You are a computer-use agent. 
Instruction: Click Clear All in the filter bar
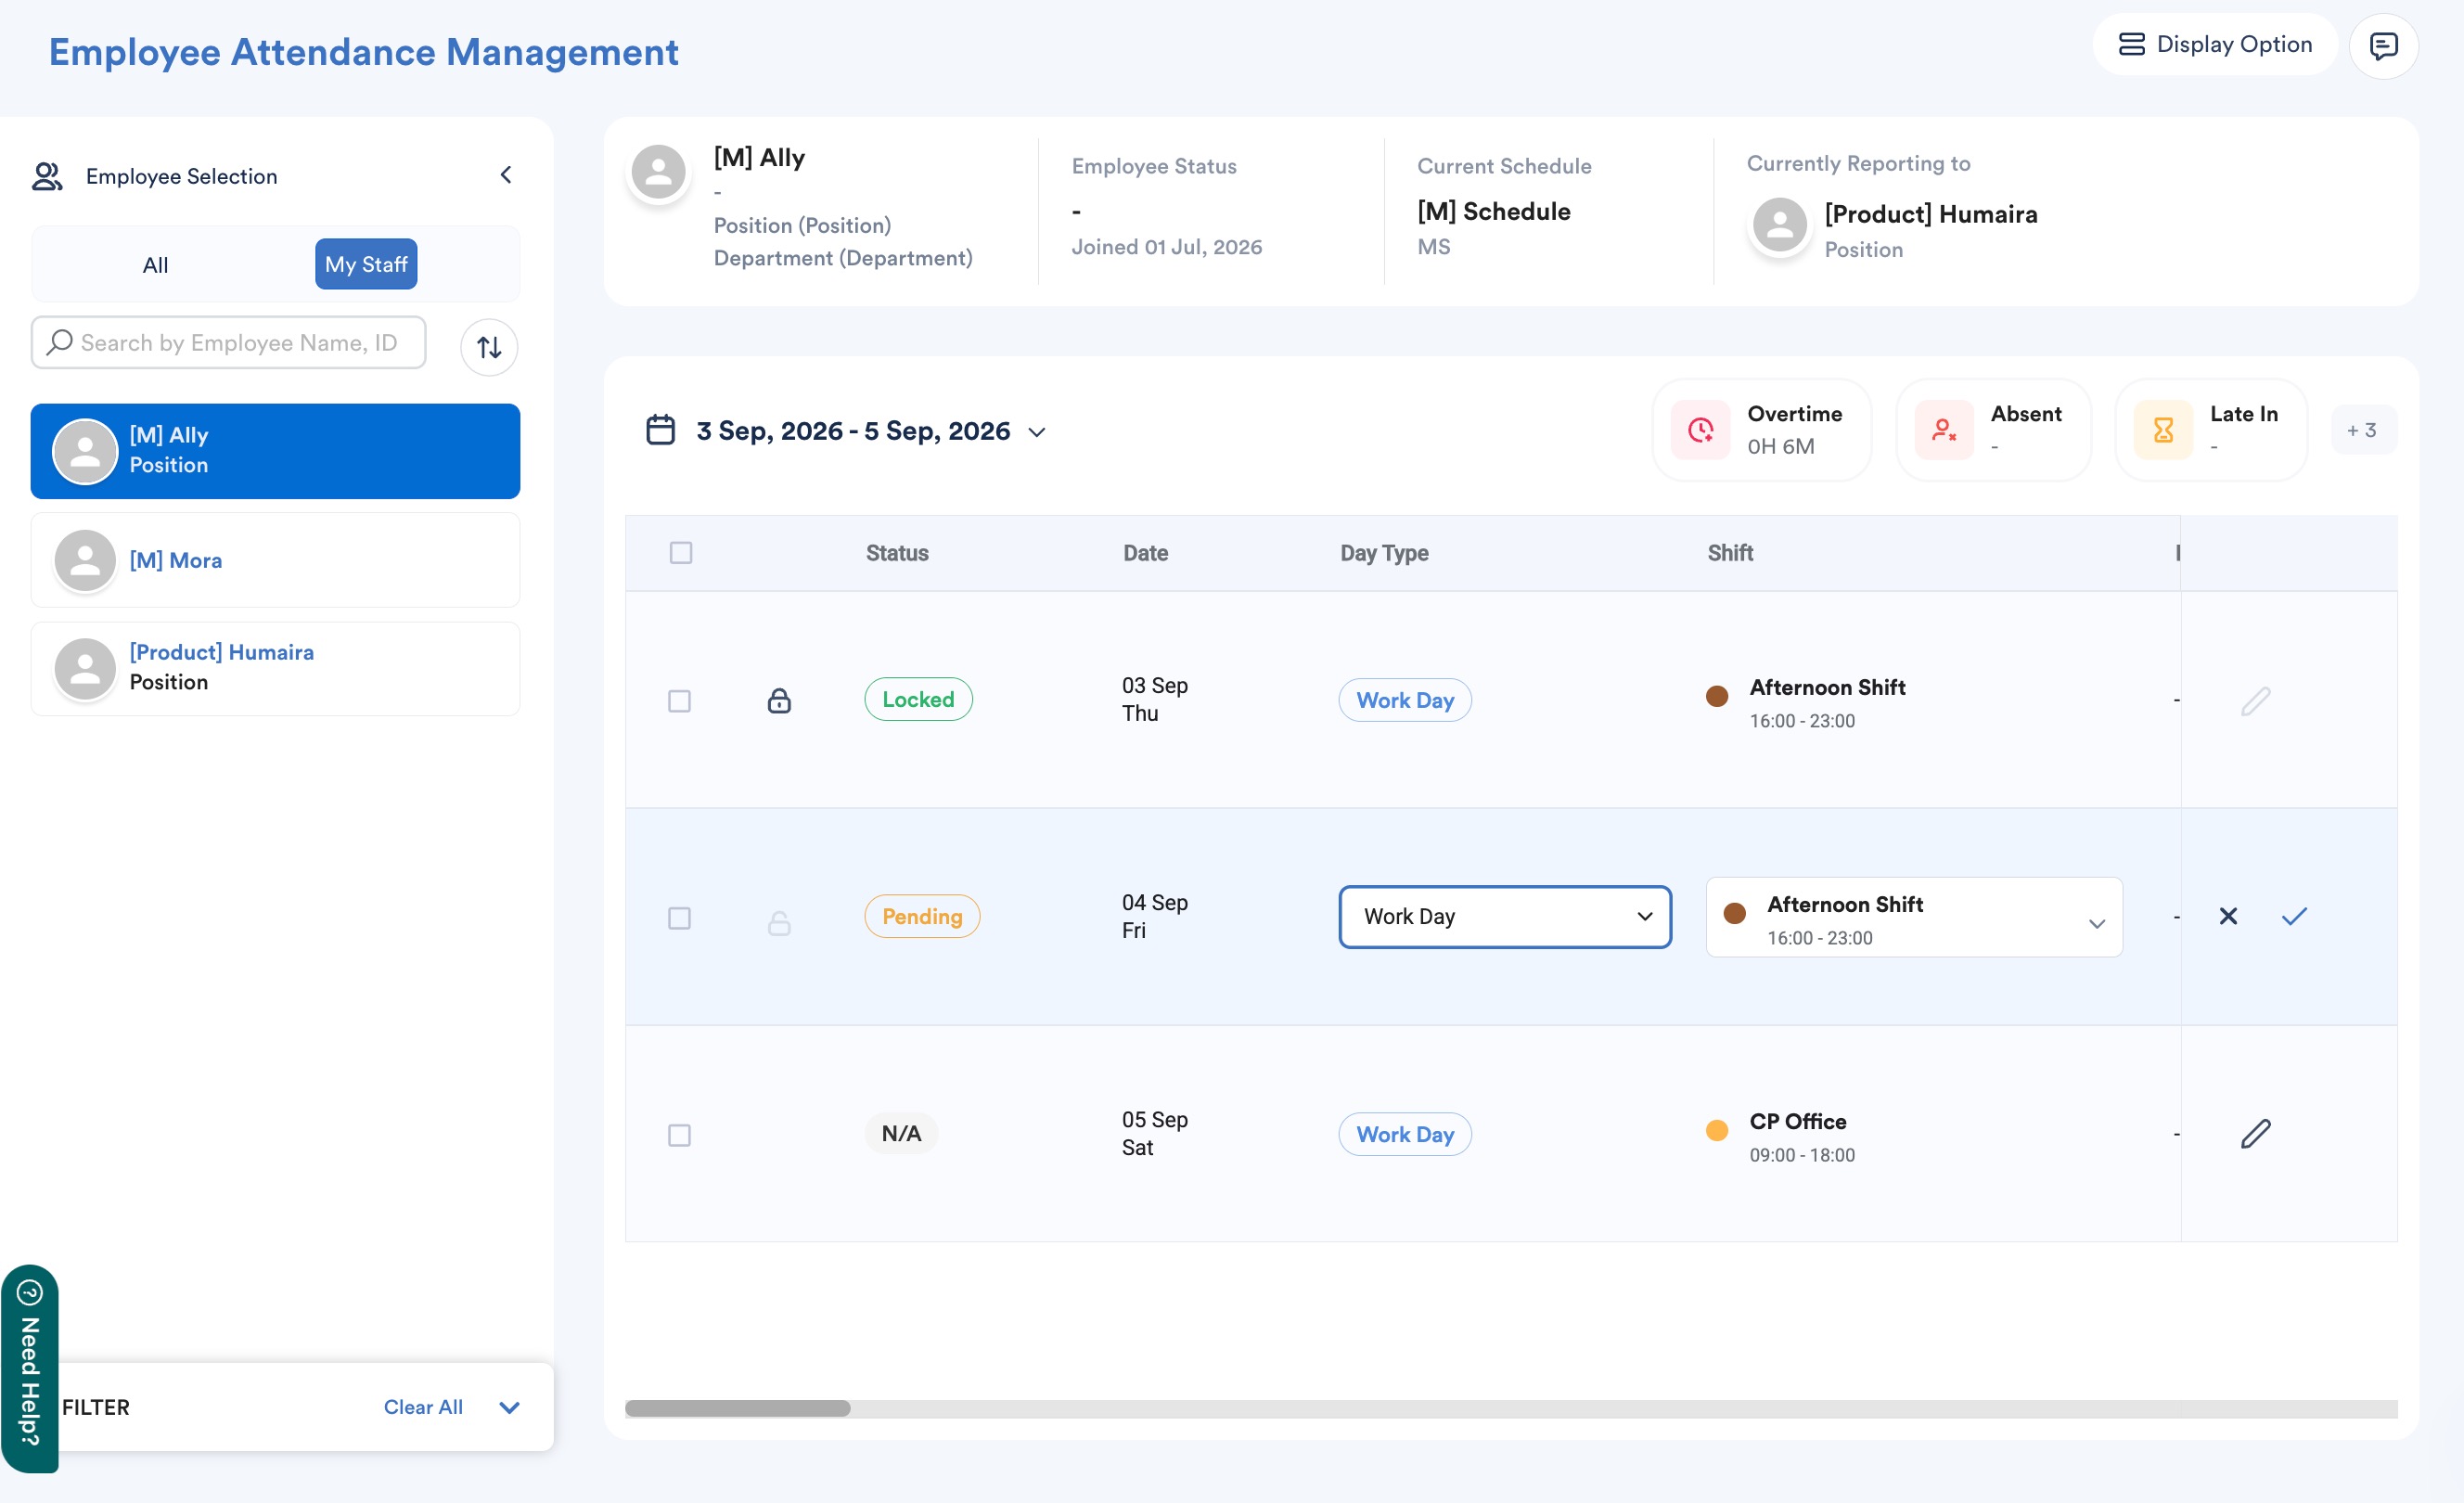pos(423,1407)
